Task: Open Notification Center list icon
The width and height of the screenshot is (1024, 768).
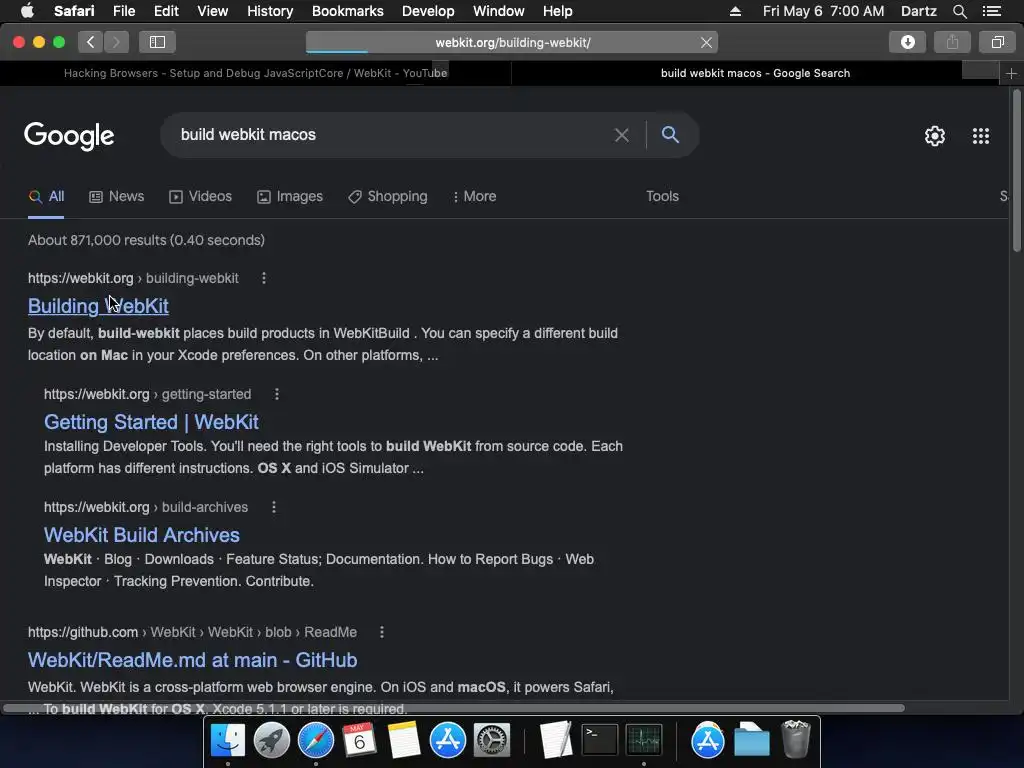Action: pos(991,11)
